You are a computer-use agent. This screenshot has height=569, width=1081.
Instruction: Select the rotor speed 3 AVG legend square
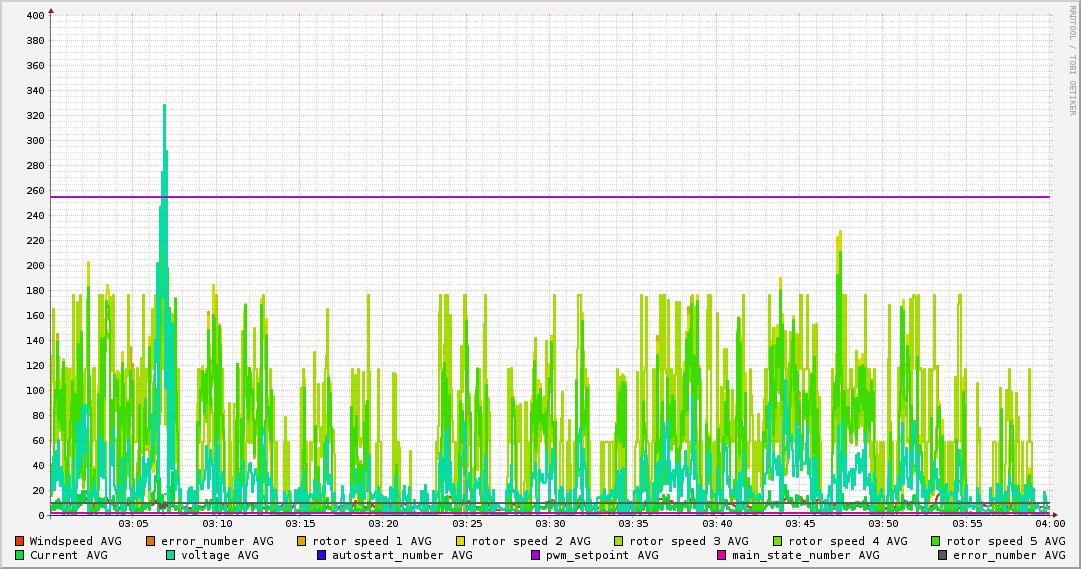[x=619, y=541]
